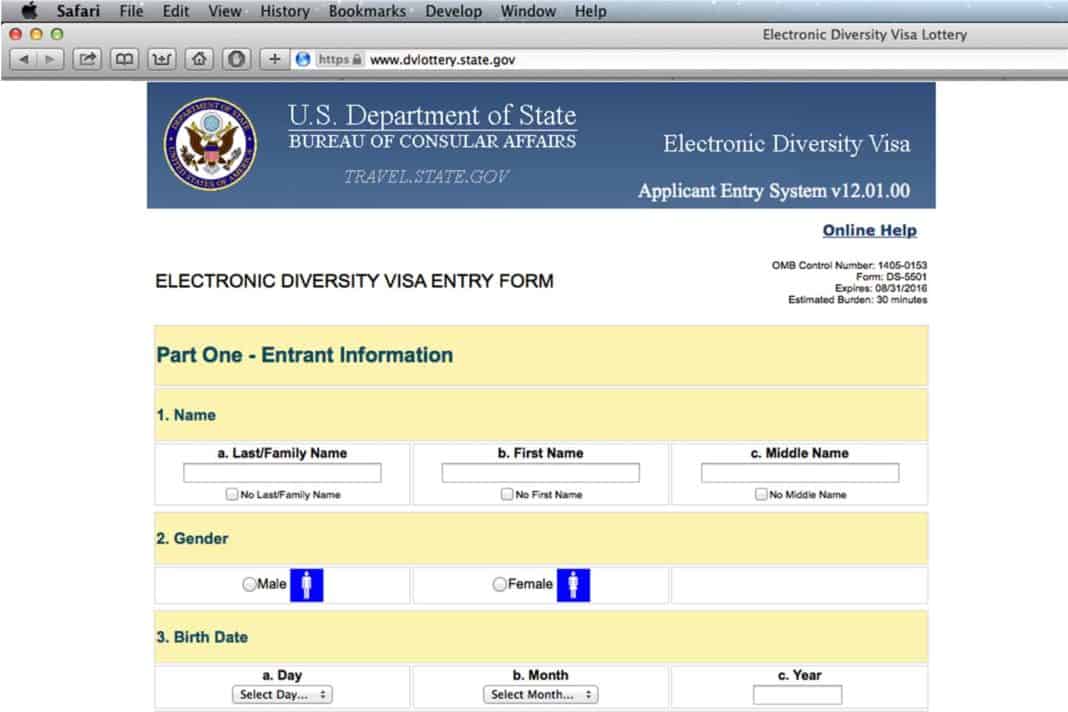
Task: Open the Safari menu
Action: point(78,11)
